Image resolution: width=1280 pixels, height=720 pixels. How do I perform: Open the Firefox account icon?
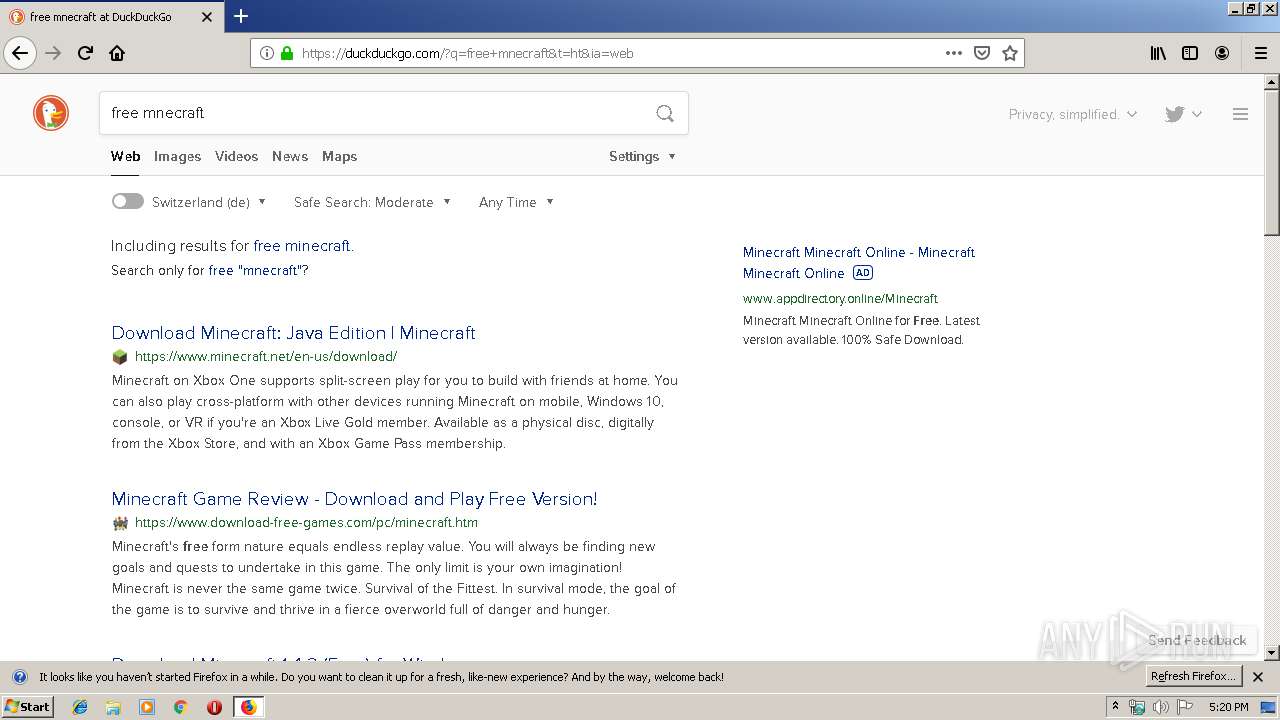click(x=1222, y=53)
